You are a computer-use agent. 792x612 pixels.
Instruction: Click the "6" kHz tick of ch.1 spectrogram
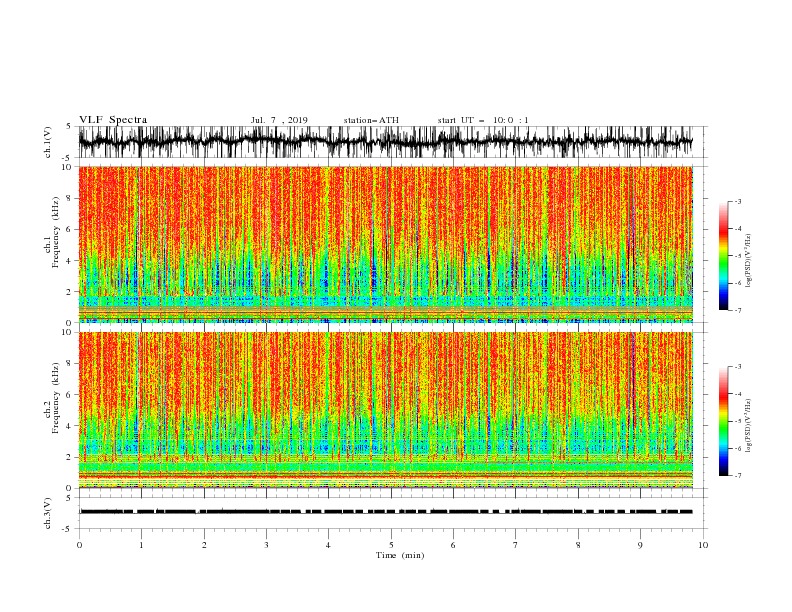click(71, 229)
